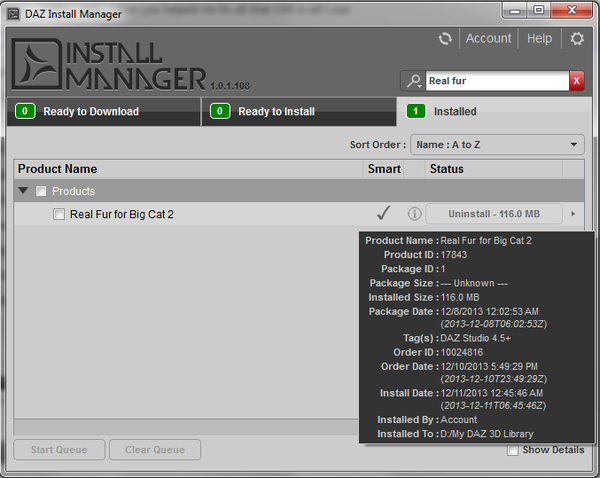600x478 pixels.
Task: Click the Smart column header
Action: pos(384,169)
